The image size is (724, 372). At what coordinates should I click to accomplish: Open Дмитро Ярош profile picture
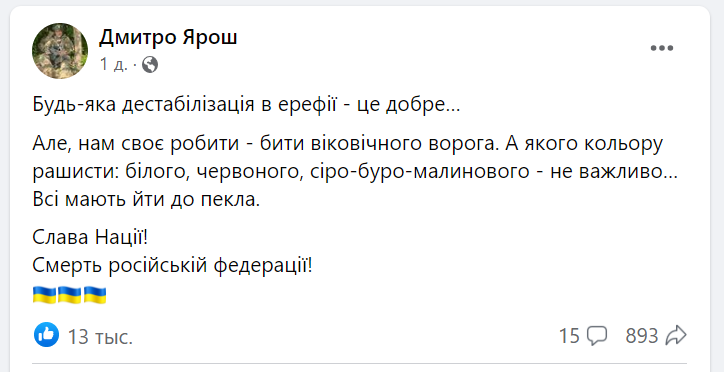pos(60,51)
